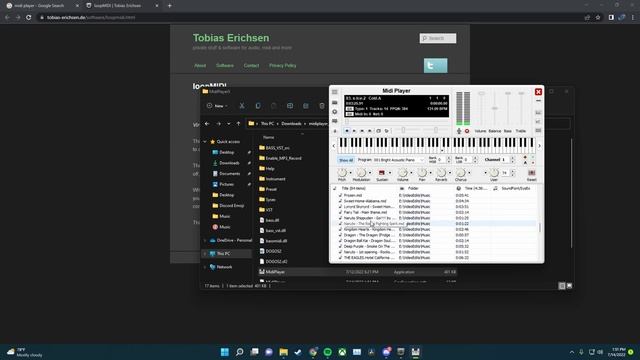The height and width of the screenshot is (360, 640).
Task: Open the New dropdown in File Explorer
Action: click(217, 106)
